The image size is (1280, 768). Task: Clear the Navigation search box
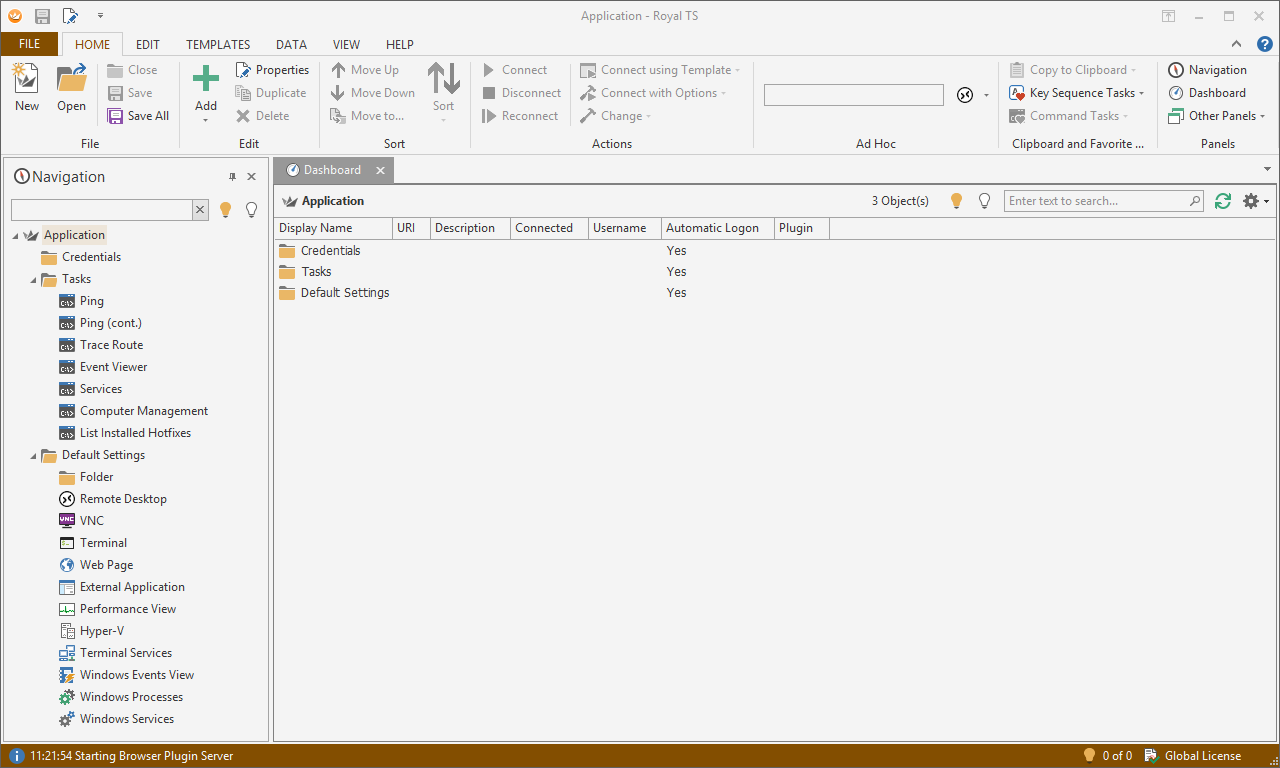pyautogui.click(x=200, y=210)
